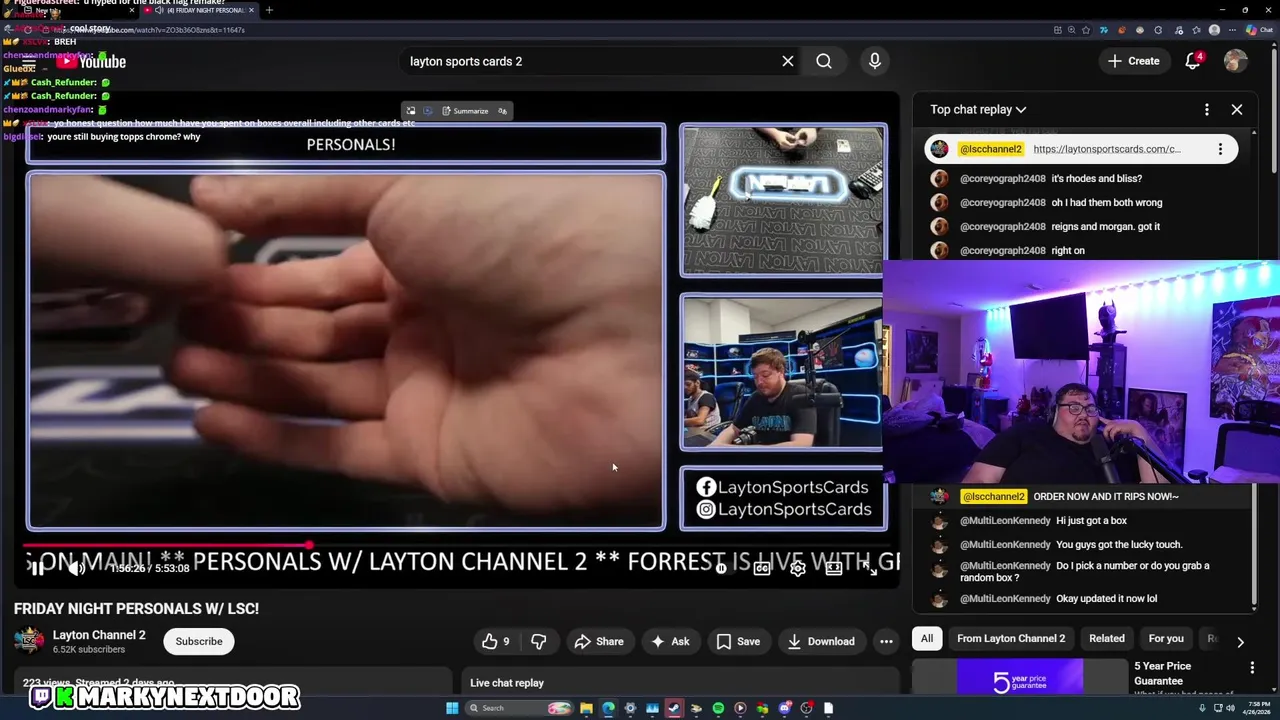Click the search magnifier button
The width and height of the screenshot is (1280, 720).
[x=824, y=61]
